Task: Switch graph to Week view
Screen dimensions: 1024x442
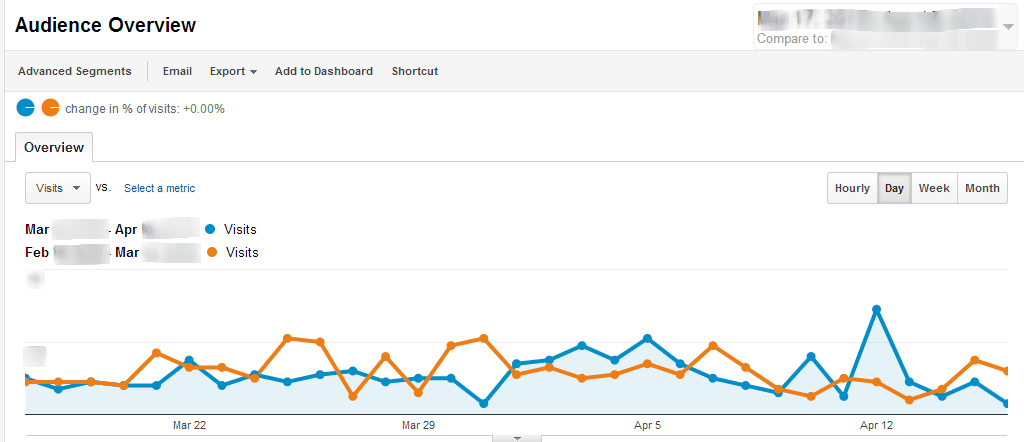Action: point(934,188)
